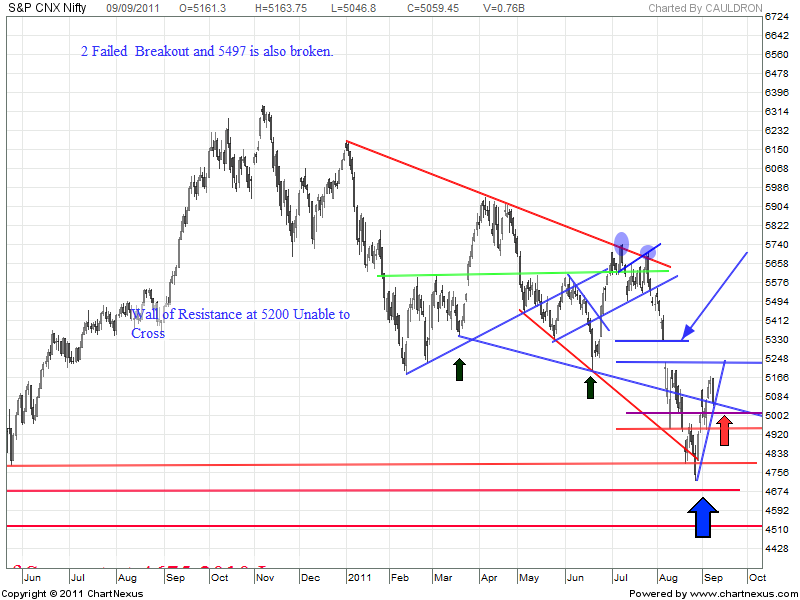This screenshot has width=800, height=600.
Task: Click the red up arrow near 5002
Action: [x=725, y=431]
